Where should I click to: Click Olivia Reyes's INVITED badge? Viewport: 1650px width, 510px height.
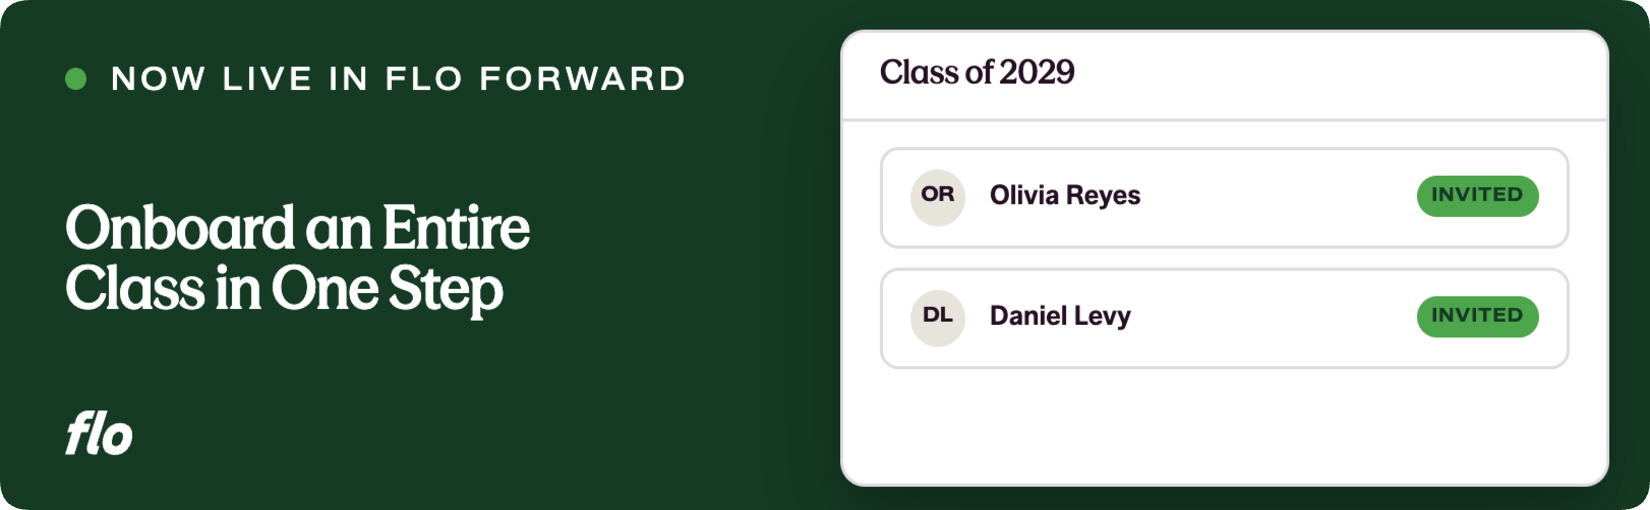1477,196
